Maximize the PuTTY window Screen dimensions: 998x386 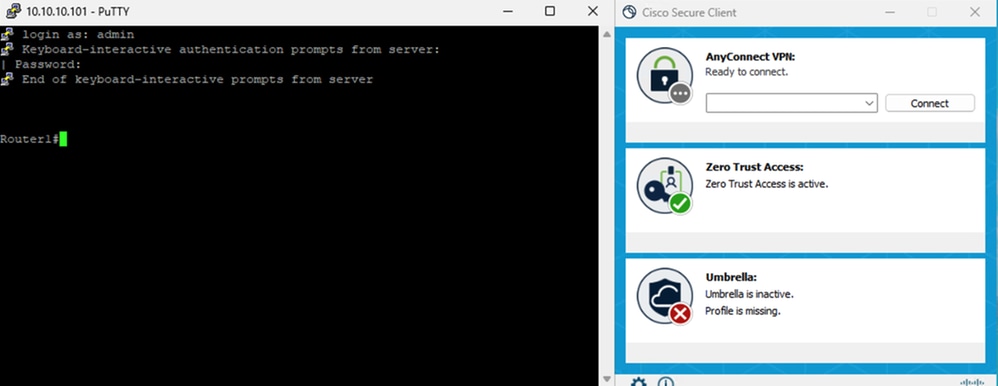[x=550, y=11]
